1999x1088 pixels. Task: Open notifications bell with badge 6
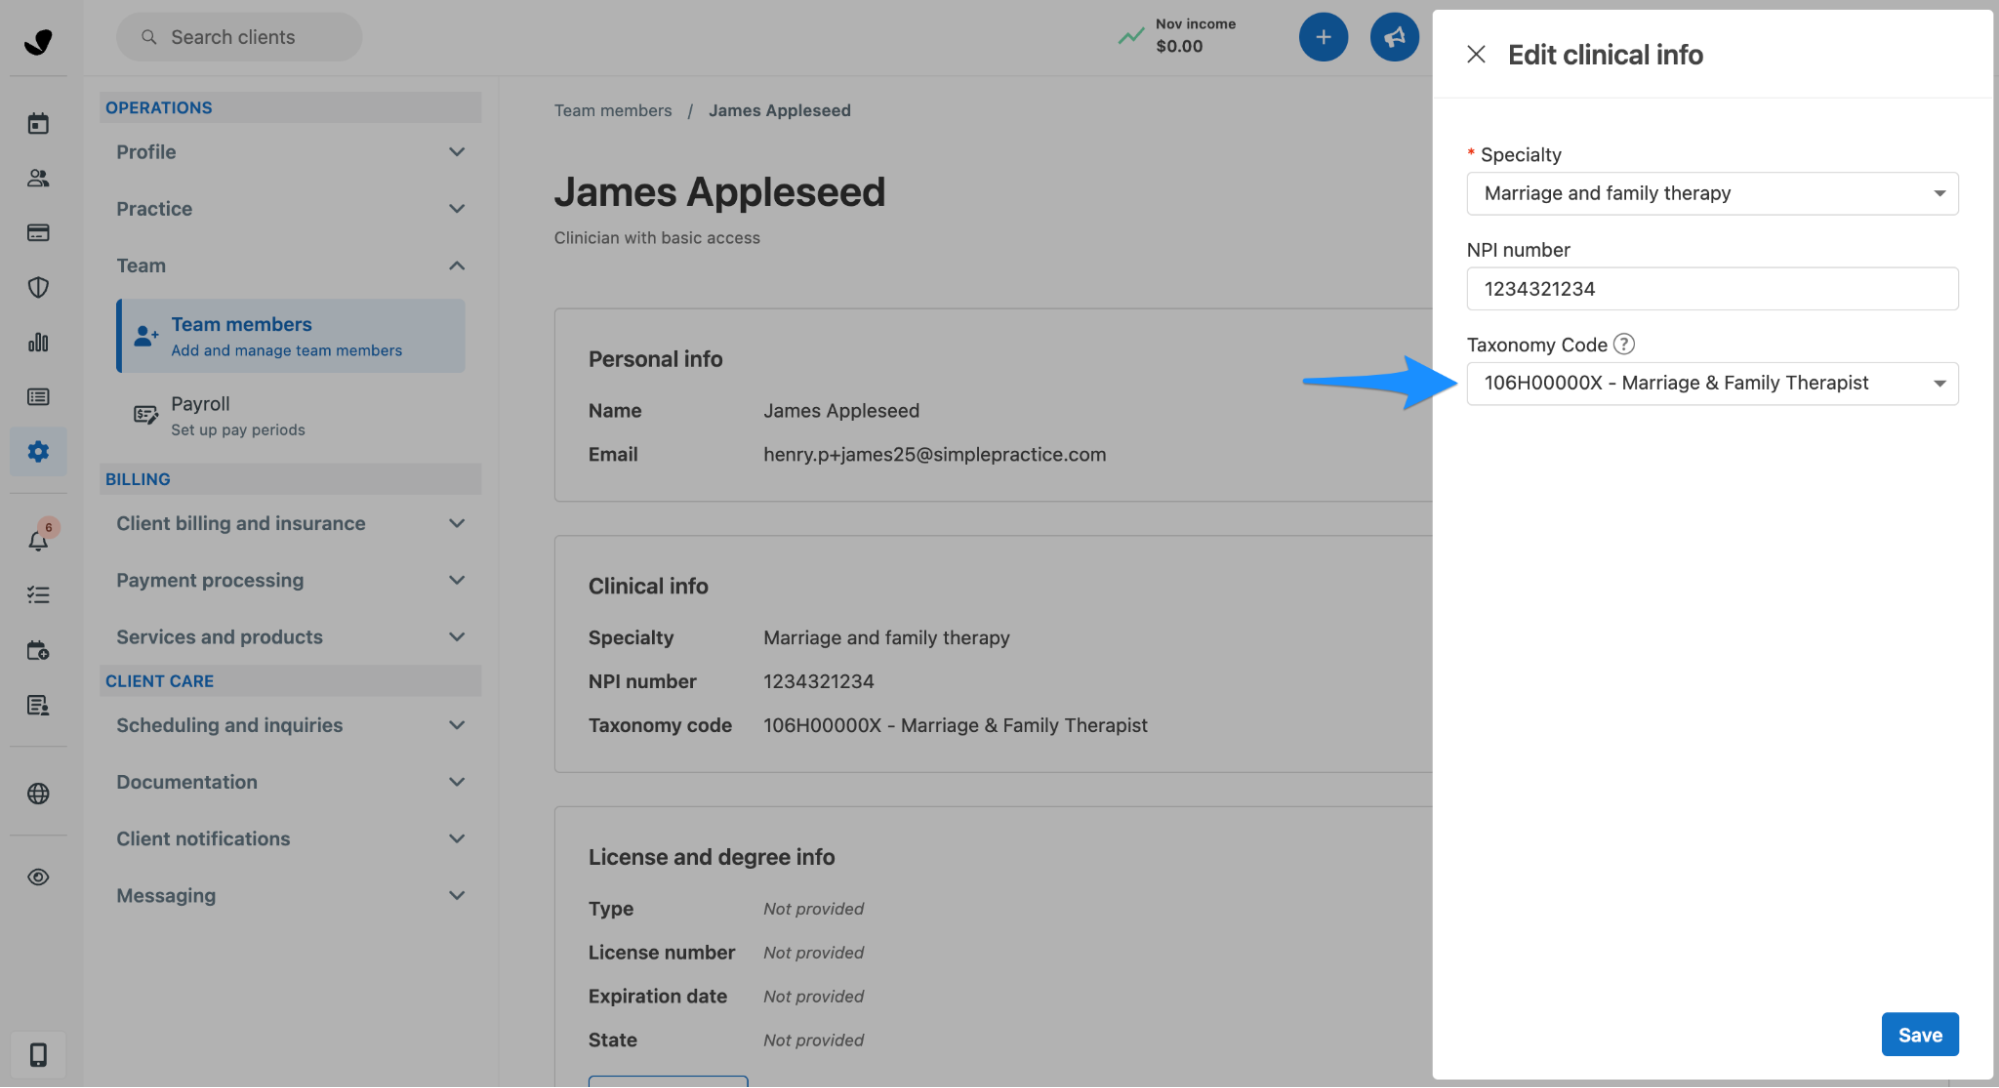click(x=38, y=541)
